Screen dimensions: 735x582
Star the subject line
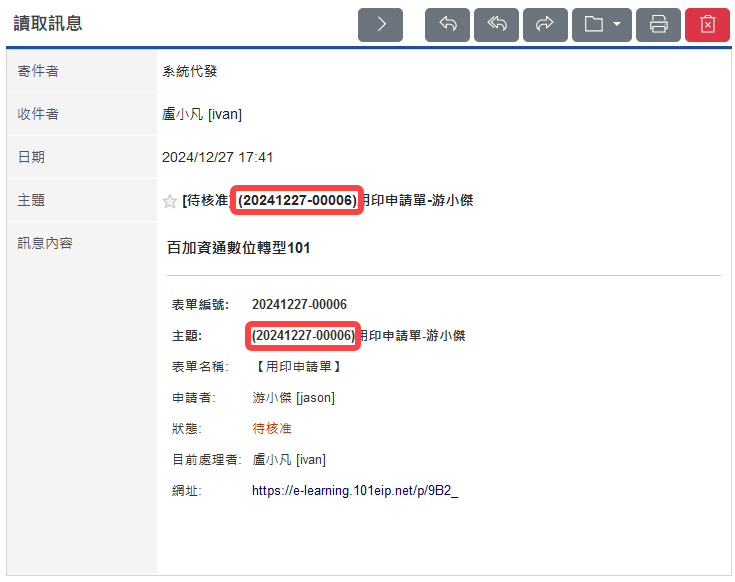point(170,201)
